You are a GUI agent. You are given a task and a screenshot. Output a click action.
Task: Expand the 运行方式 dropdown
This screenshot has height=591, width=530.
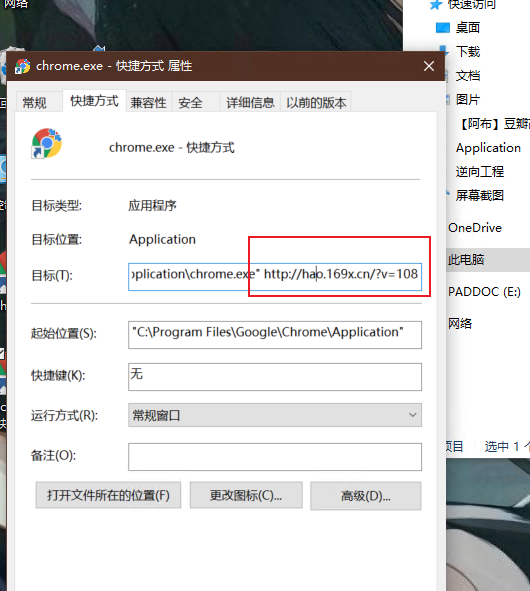tap(275, 415)
